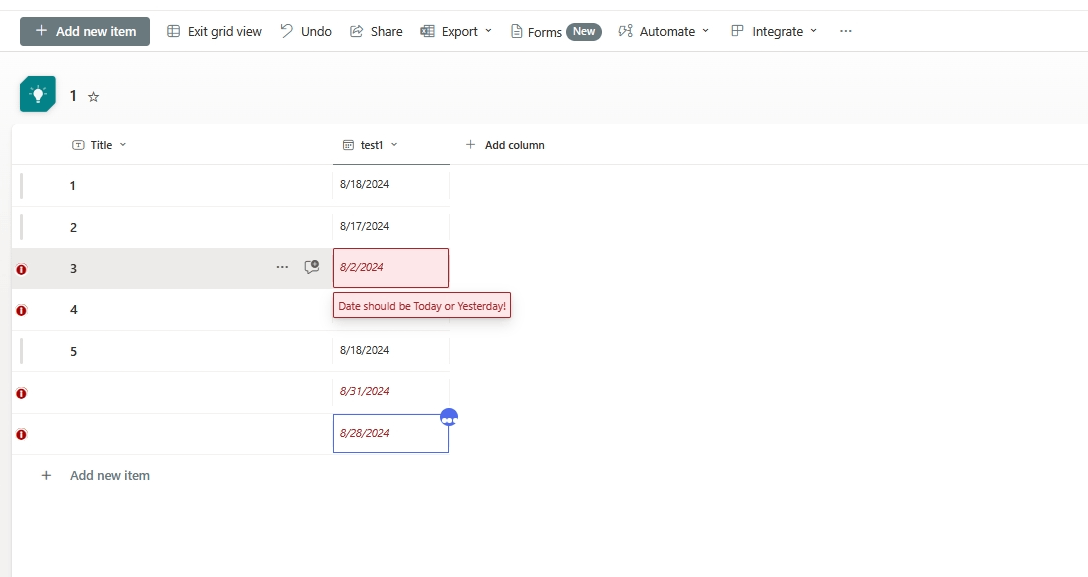Select the 8/31/2024 date cell
Image resolution: width=1088 pixels, height=577 pixels.
tap(391, 392)
